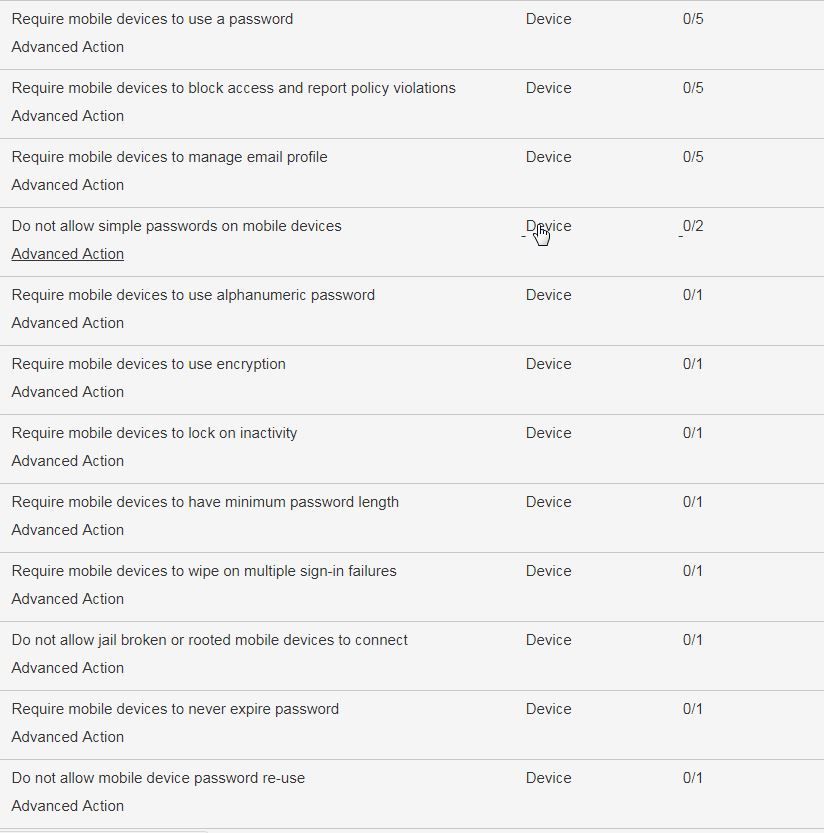Screen dimensions: 824x833
Task: Click the 0/2 count for simple passwords rule
Action: tap(691, 226)
